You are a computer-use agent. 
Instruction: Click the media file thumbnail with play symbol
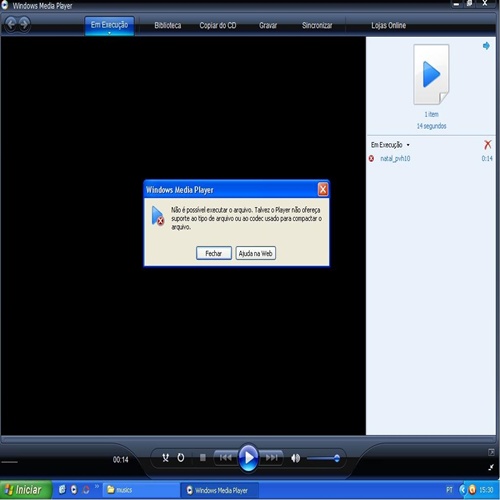point(431,74)
